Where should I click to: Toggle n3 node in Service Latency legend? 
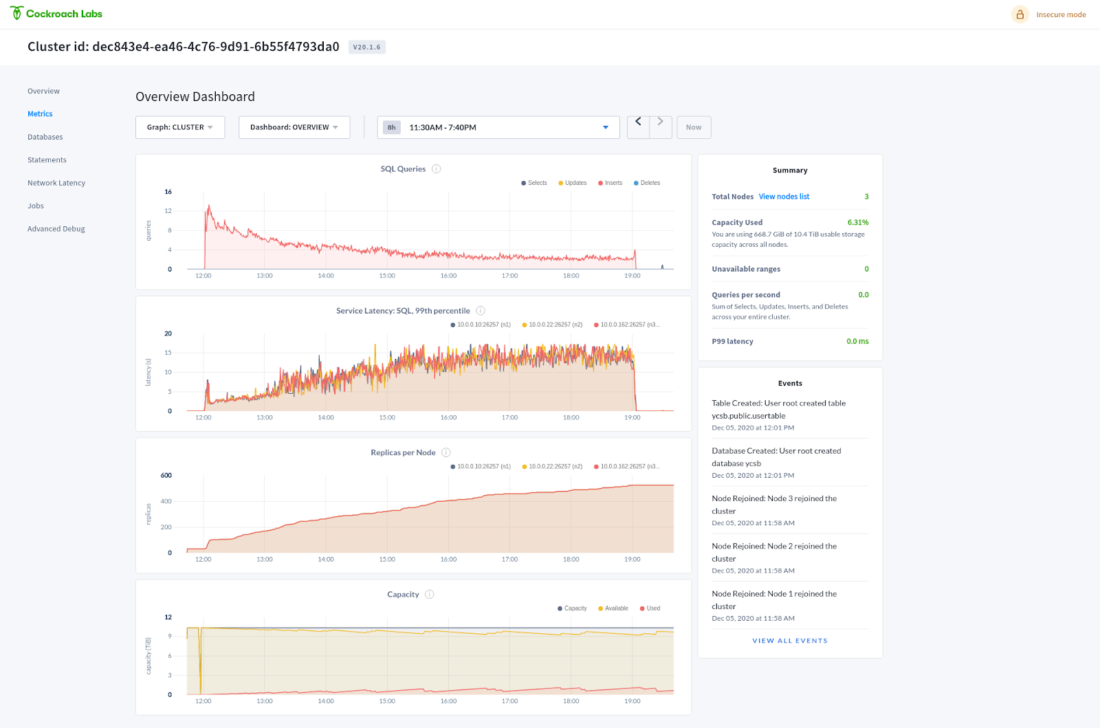click(x=626, y=325)
